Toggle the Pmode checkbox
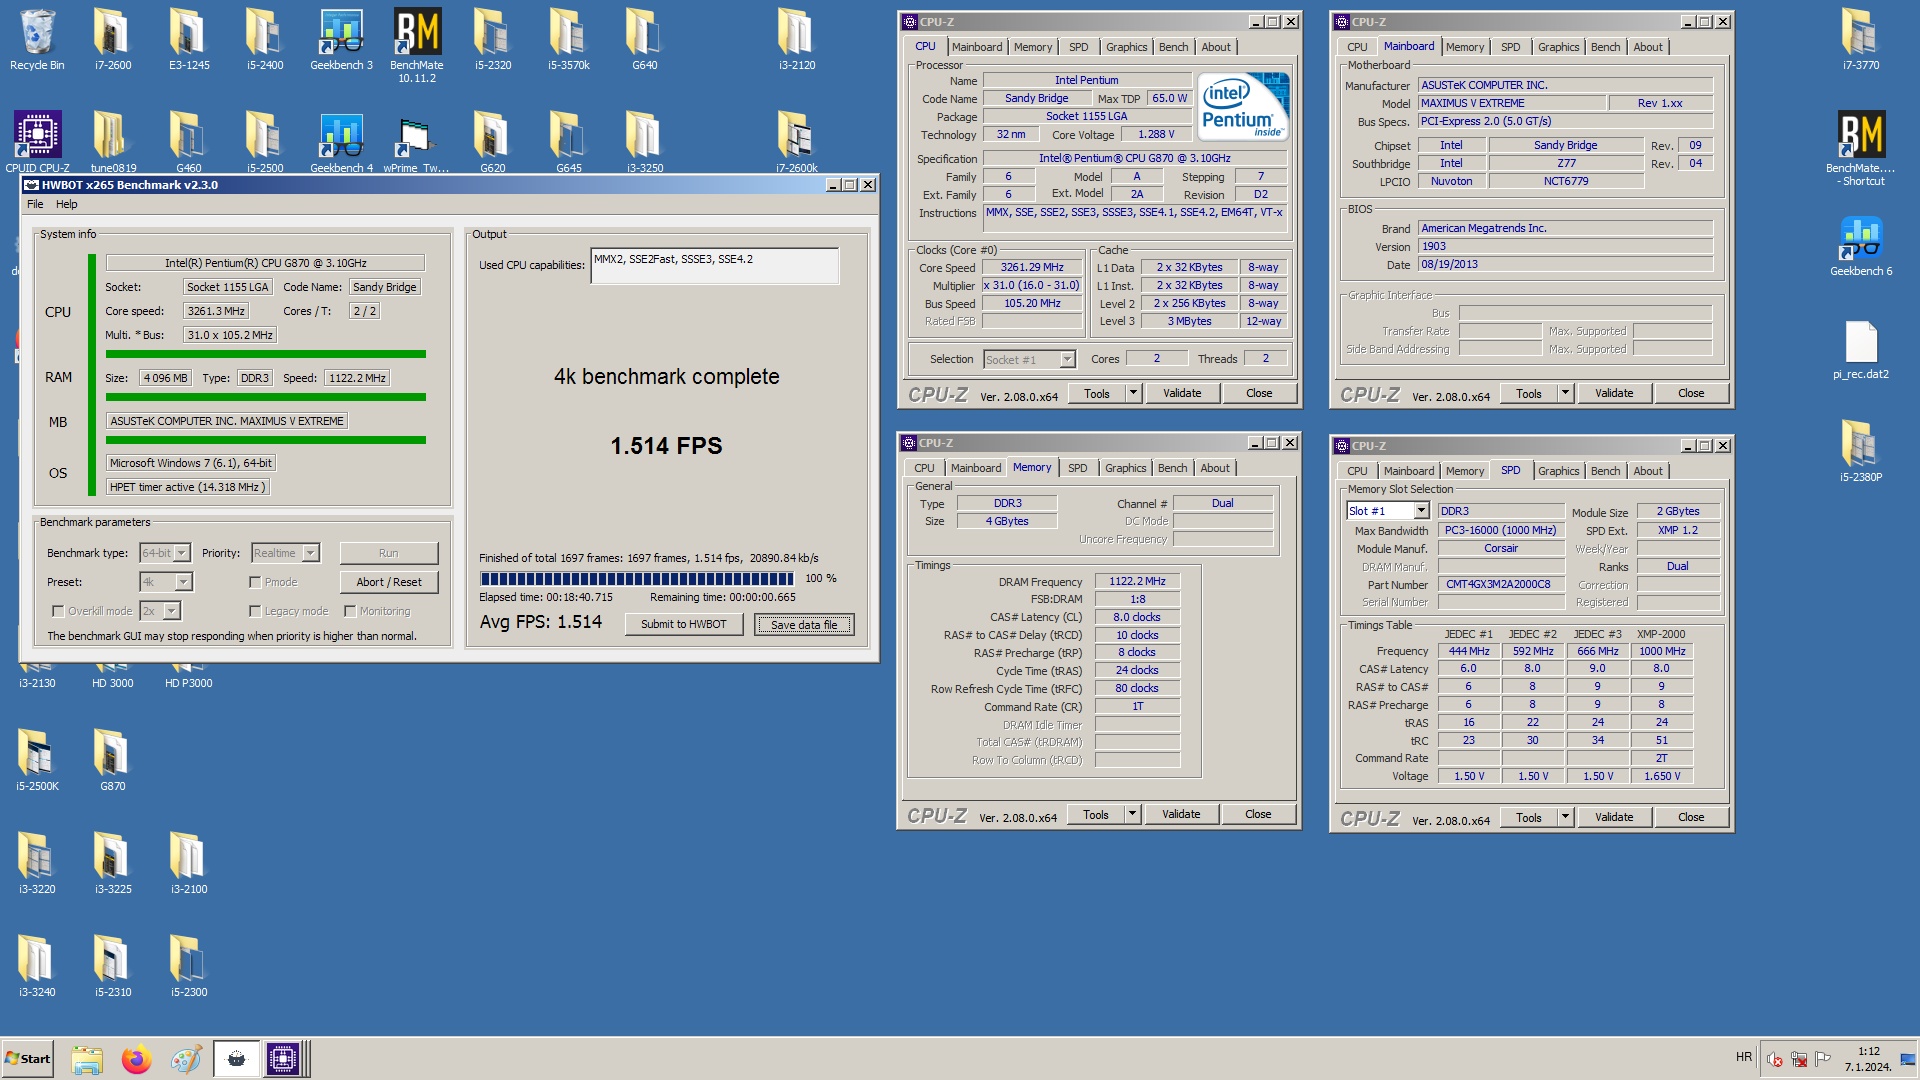 (x=255, y=582)
